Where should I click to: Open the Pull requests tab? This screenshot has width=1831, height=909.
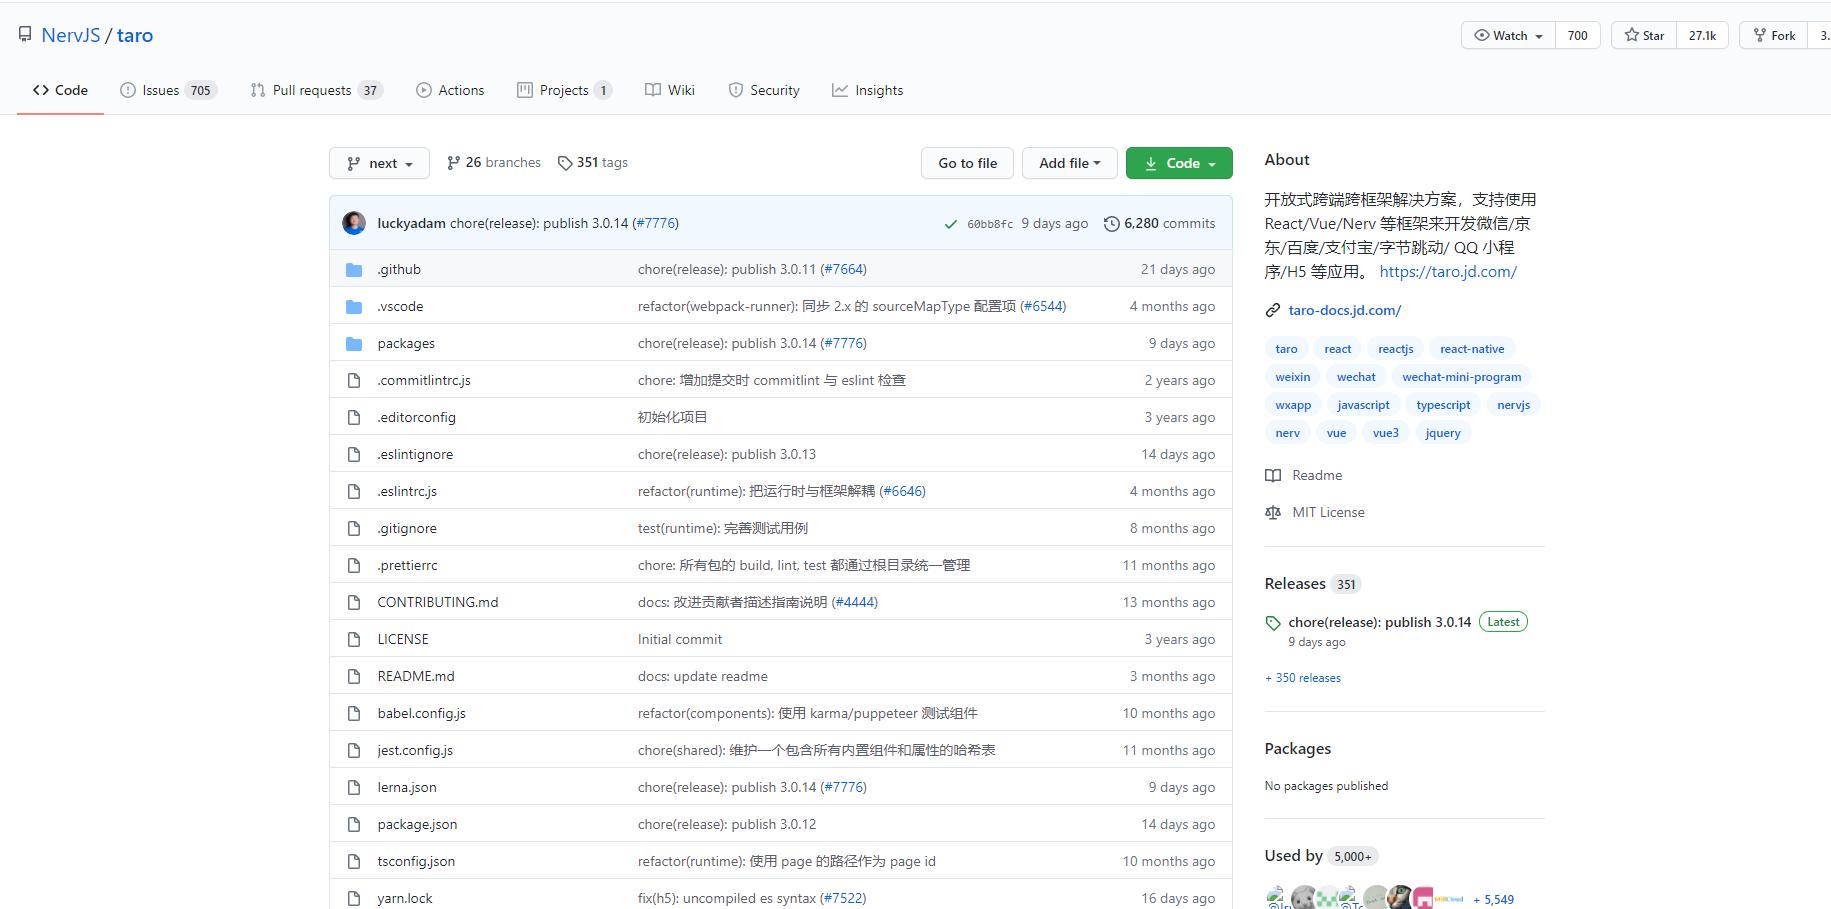coord(316,90)
